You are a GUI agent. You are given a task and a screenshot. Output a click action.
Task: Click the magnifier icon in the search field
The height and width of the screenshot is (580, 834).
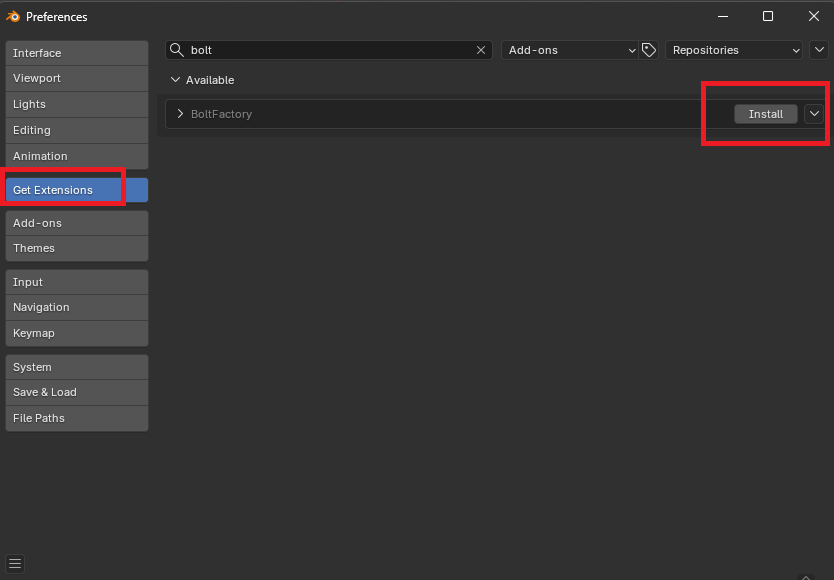coord(176,50)
